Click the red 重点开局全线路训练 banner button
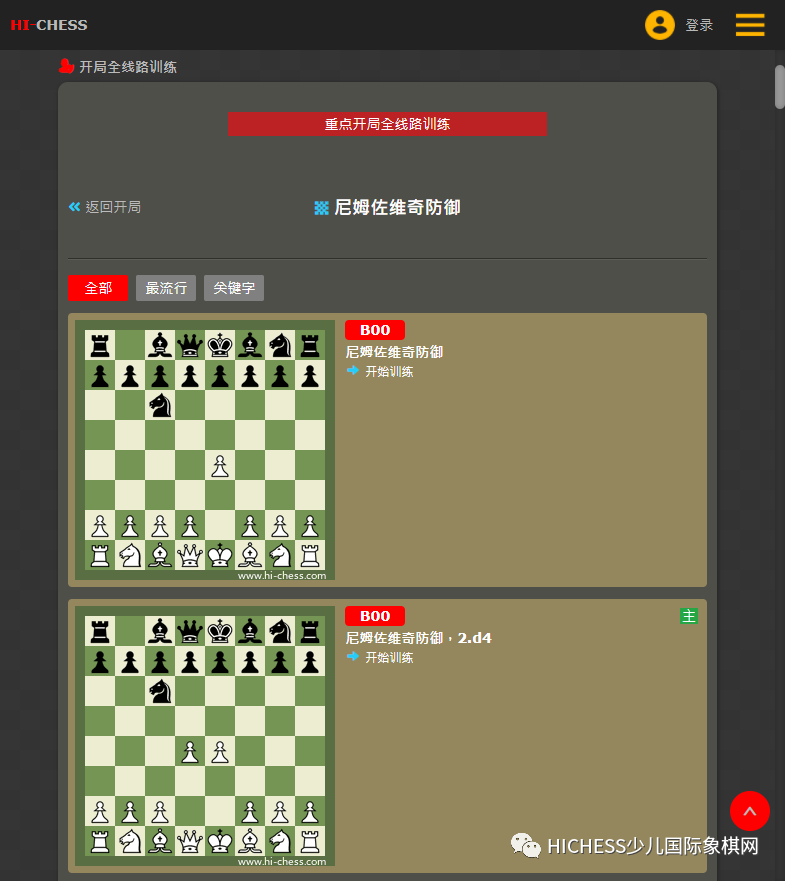Image resolution: width=785 pixels, height=881 pixels. [x=387, y=124]
